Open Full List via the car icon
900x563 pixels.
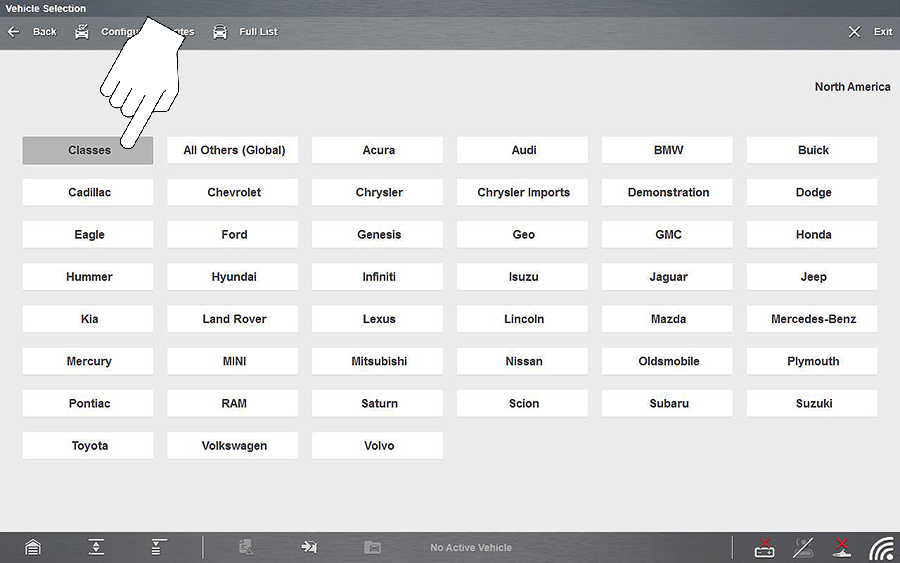[x=220, y=32]
